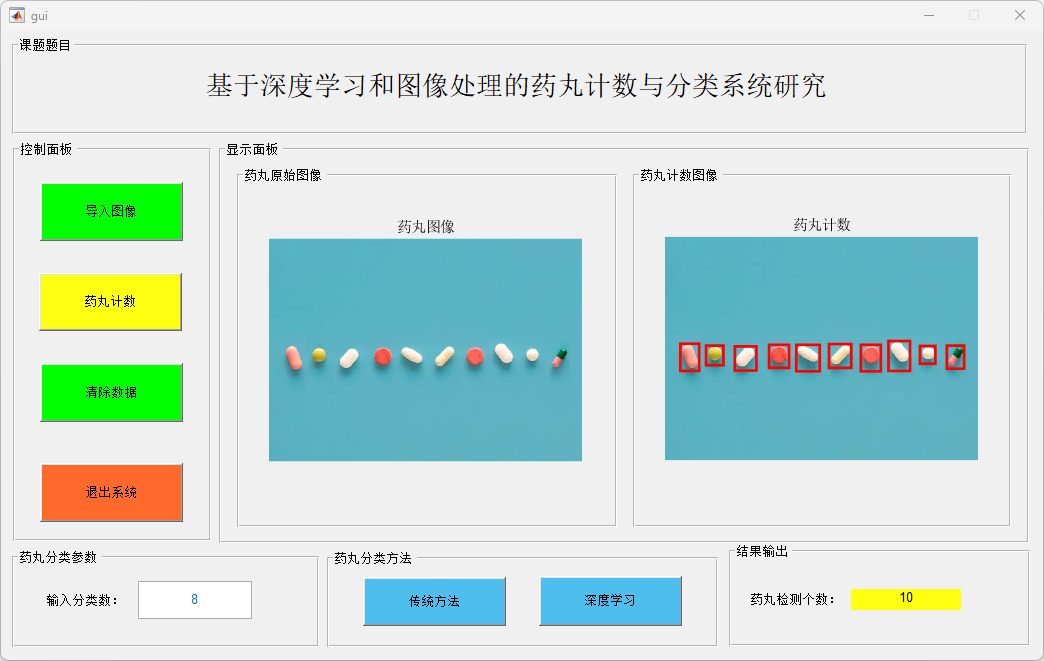1044x661 pixels.
Task: Select the leftmost red box in counting image
Action: 689,357
